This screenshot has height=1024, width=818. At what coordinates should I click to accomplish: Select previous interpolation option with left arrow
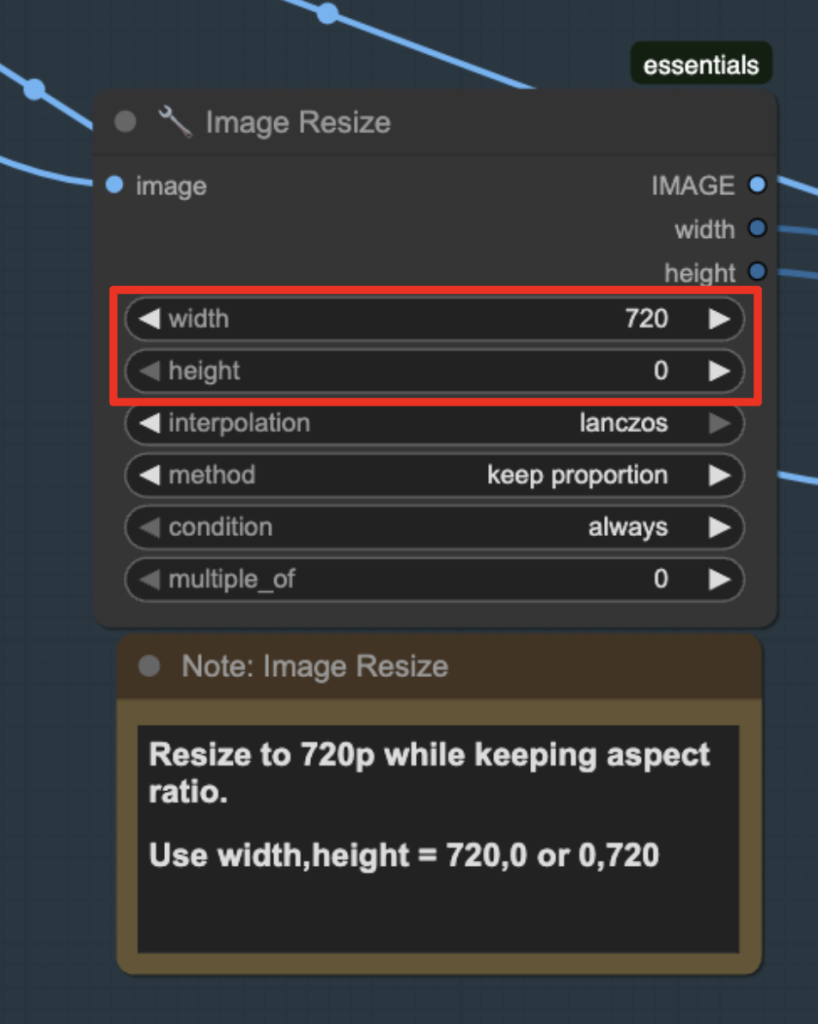[x=149, y=423]
